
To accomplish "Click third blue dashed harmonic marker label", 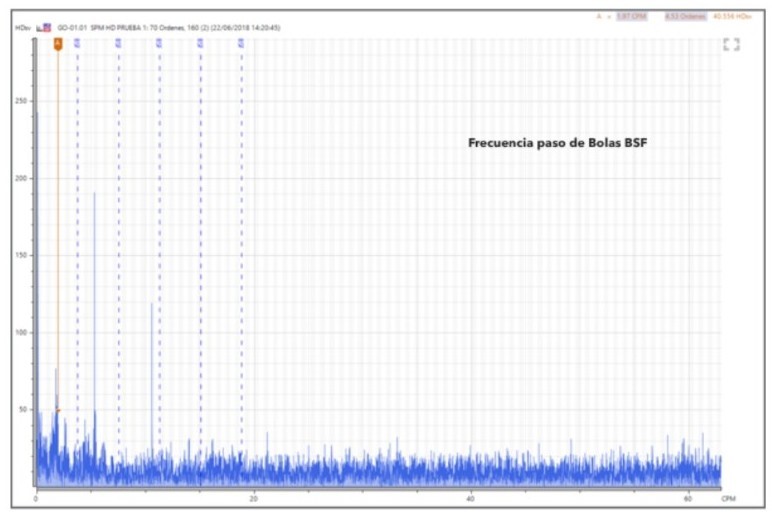I will coord(159,43).
